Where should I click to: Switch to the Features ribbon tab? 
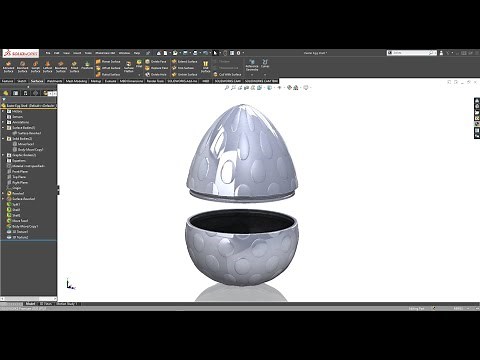click(7, 81)
